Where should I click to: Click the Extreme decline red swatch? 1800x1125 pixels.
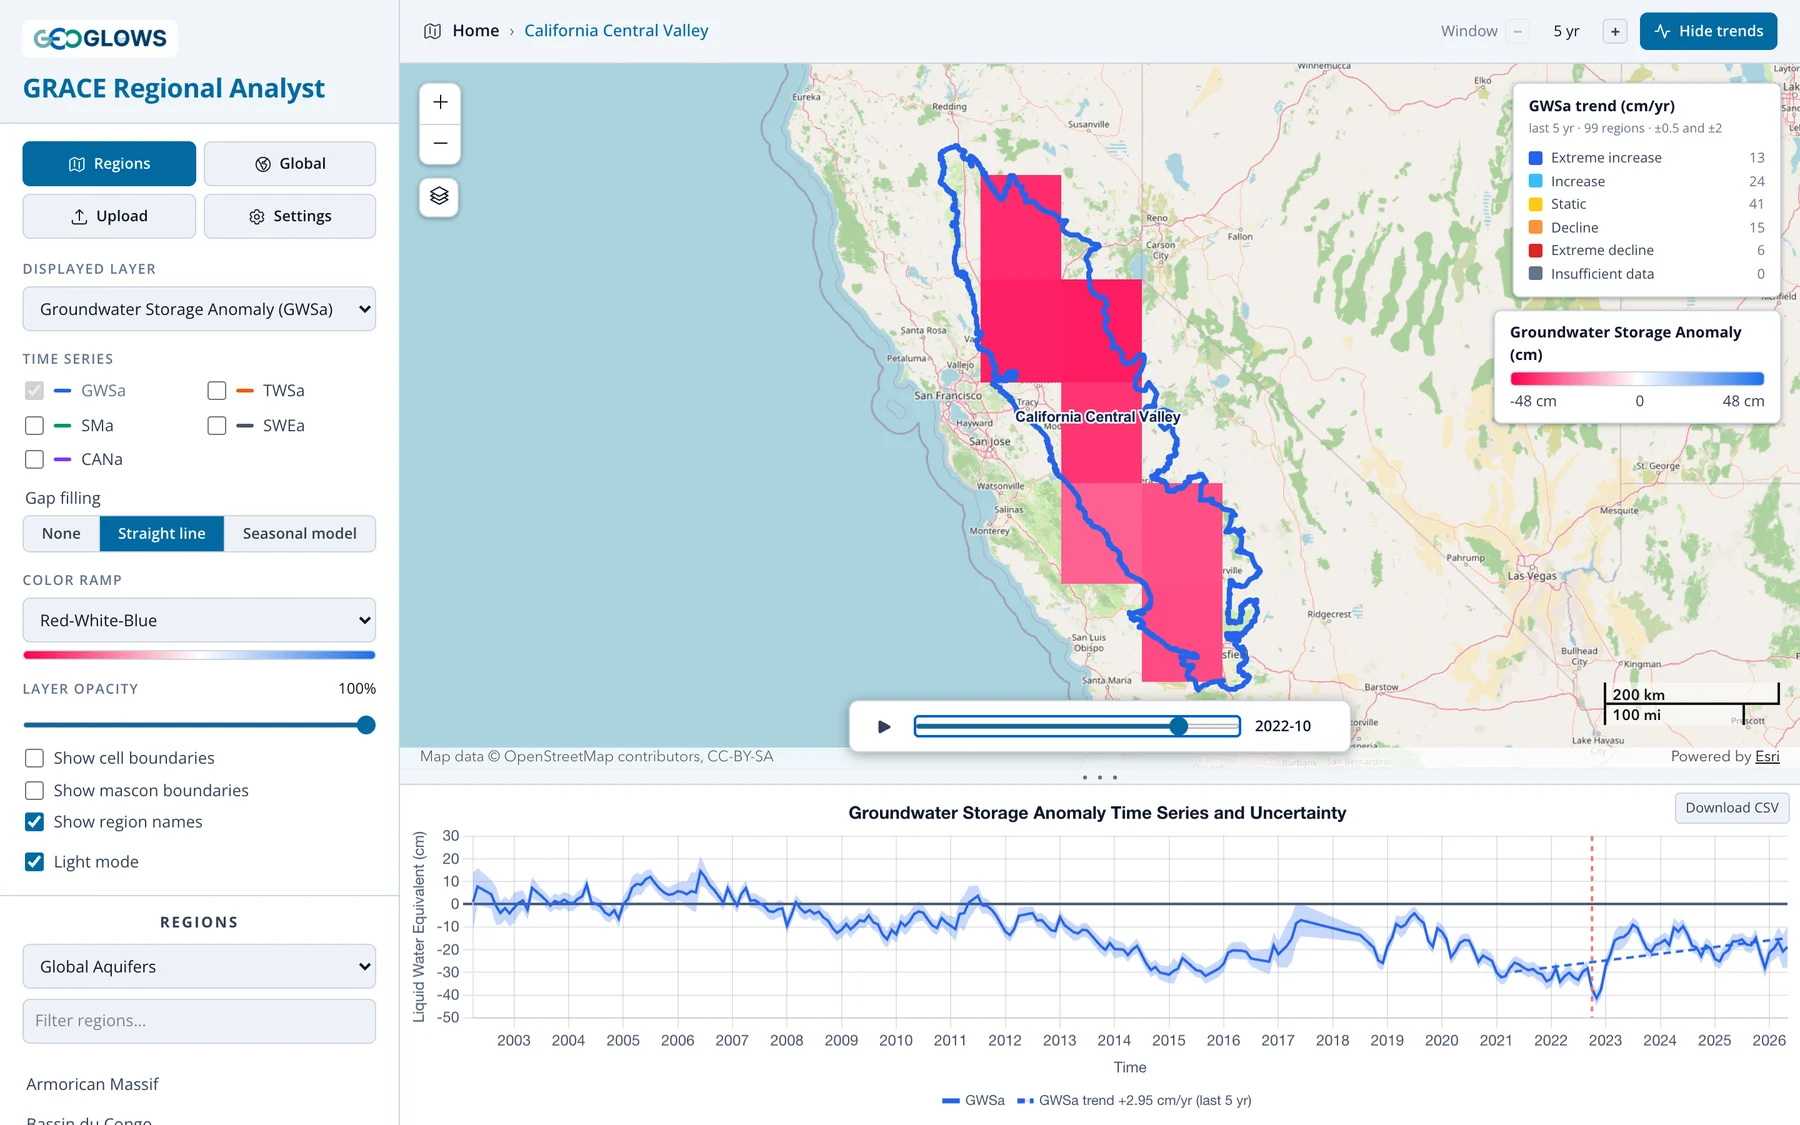coord(1535,250)
